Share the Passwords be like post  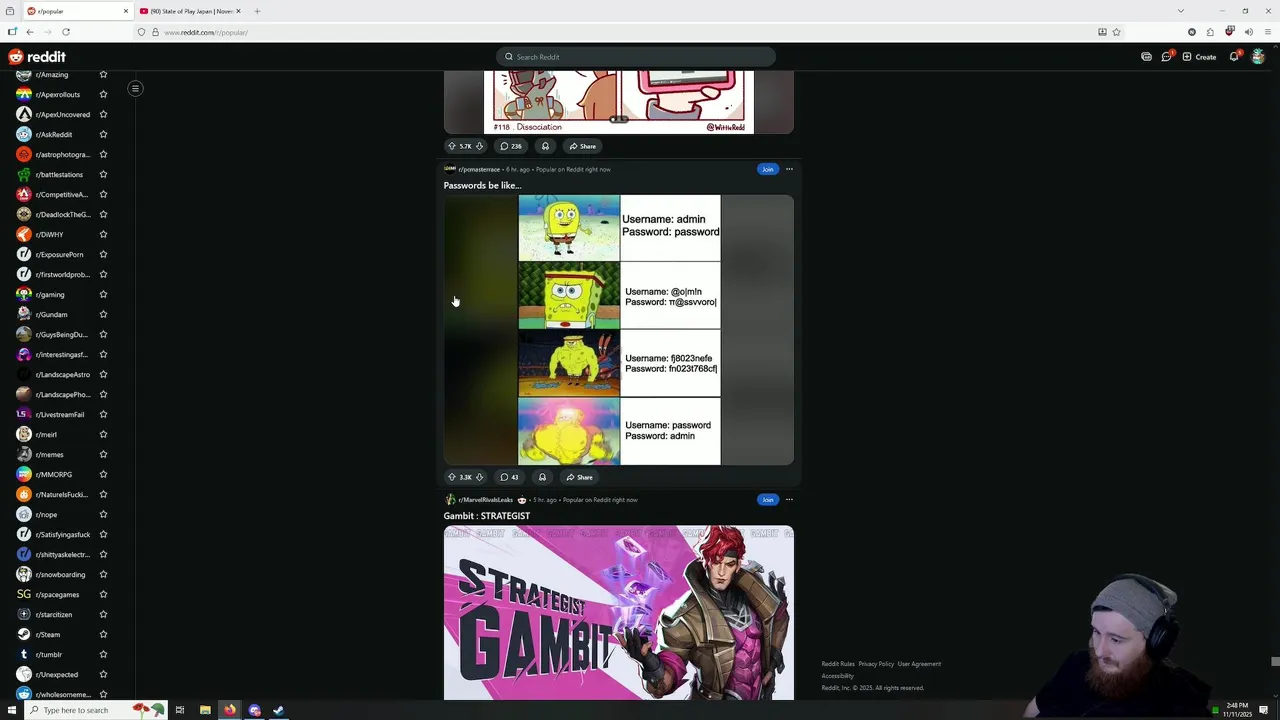(580, 477)
